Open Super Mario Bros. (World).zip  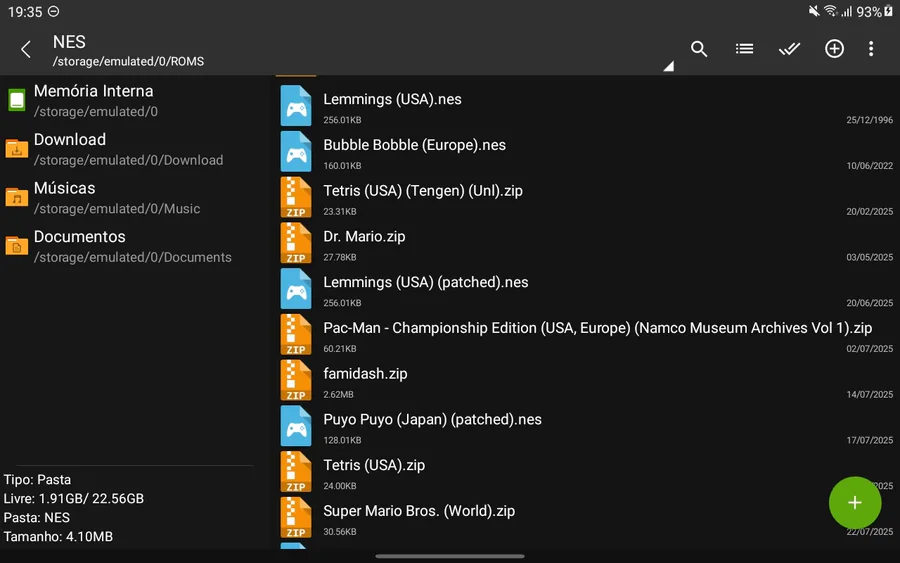click(419, 511)
